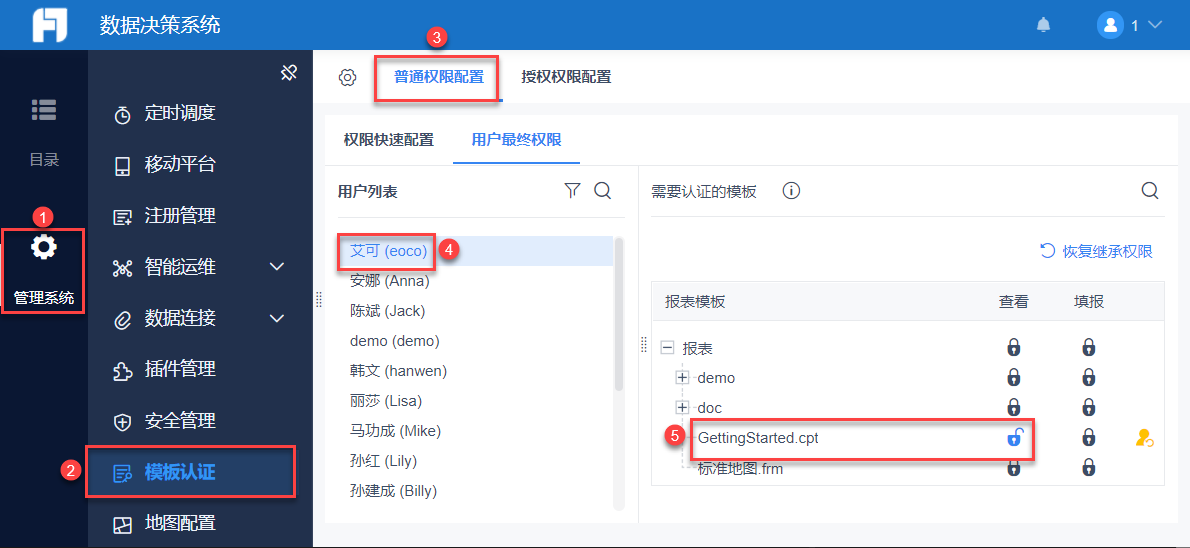
Task: Switch to 授权权限配置 tab
Action: coord(566,77)
